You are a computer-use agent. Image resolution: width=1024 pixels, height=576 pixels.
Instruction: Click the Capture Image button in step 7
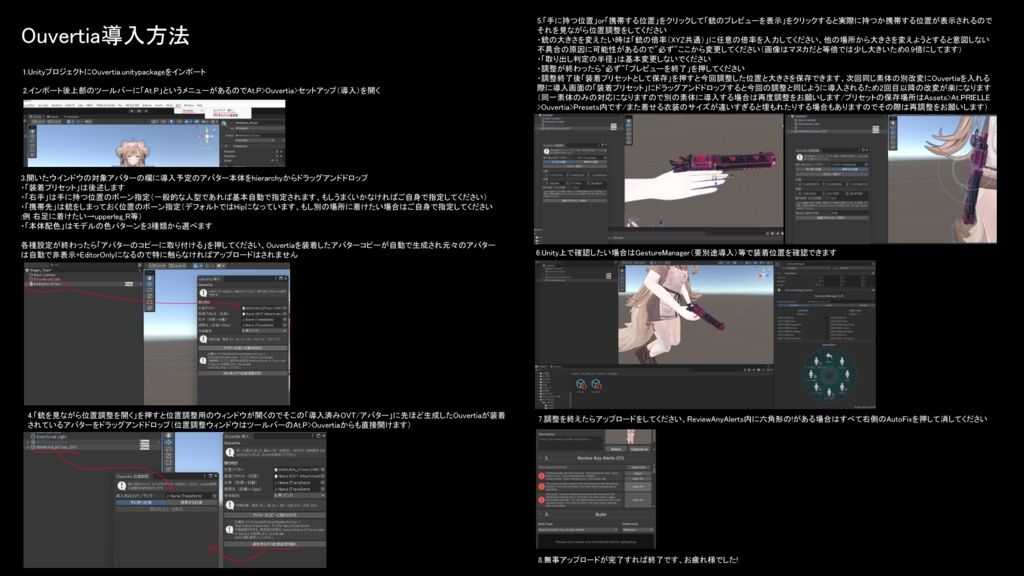click(639, 449)
